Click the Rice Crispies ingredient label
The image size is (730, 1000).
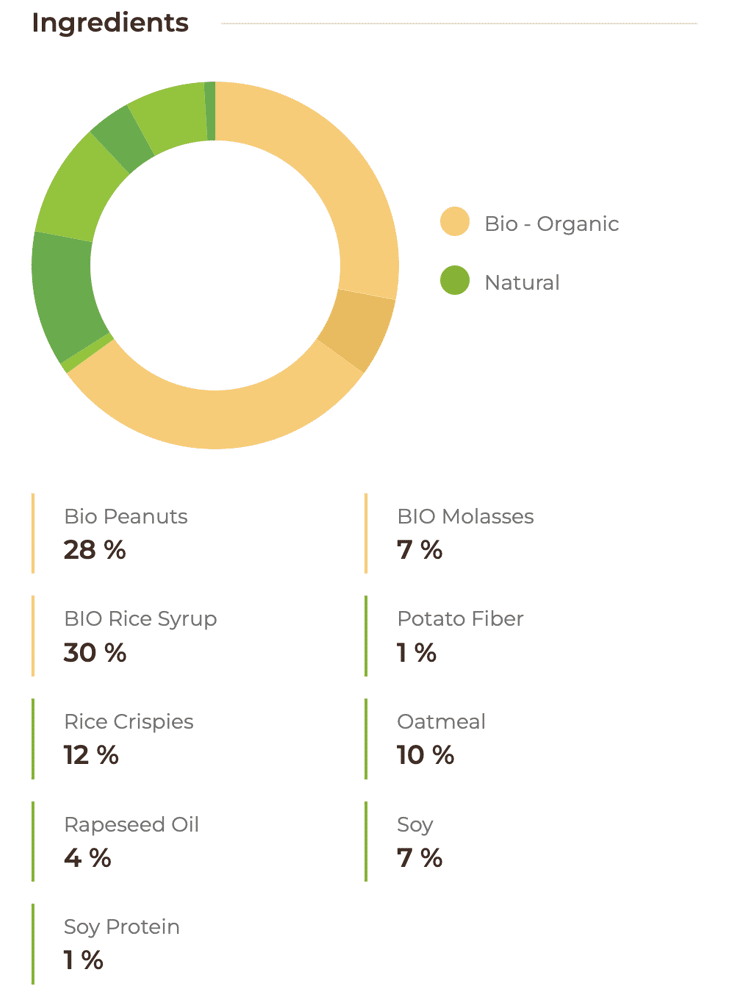point(129,722)
